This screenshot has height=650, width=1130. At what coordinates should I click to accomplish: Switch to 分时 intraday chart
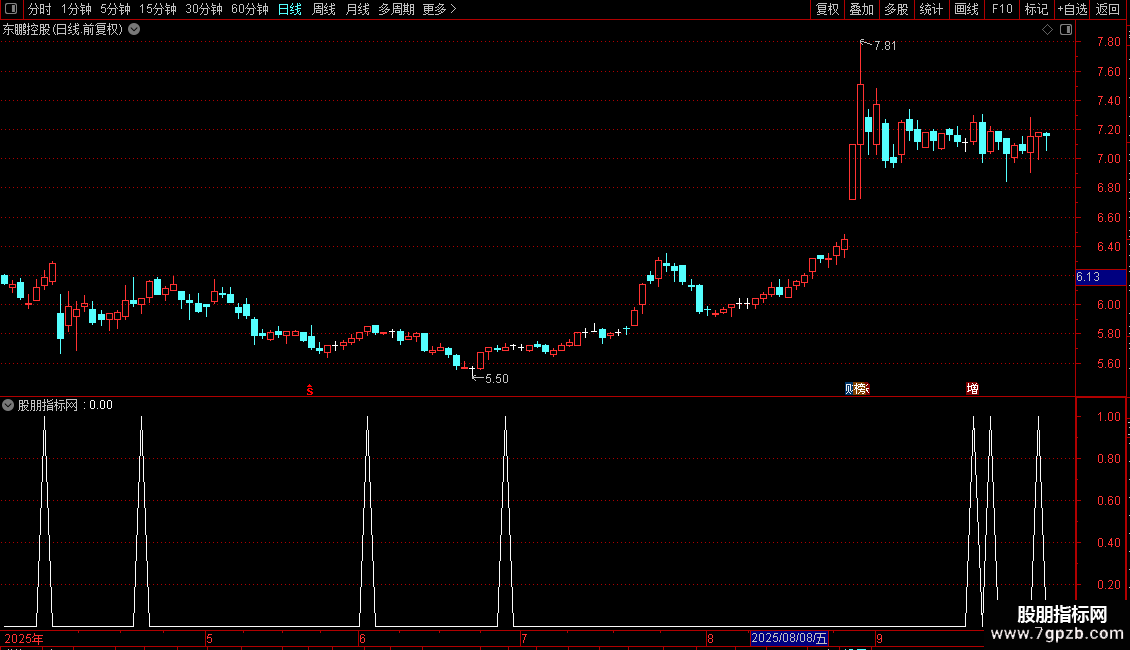[x=39, y=9]
